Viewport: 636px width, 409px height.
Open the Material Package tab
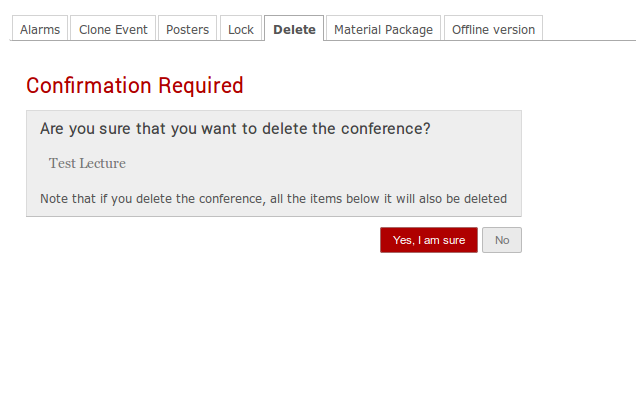(x=383, y=28)
